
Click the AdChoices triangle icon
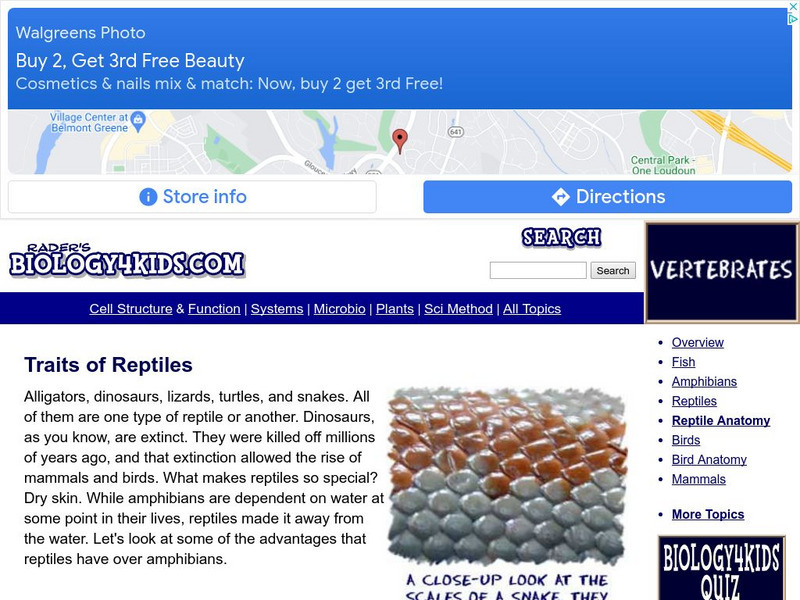793,19
